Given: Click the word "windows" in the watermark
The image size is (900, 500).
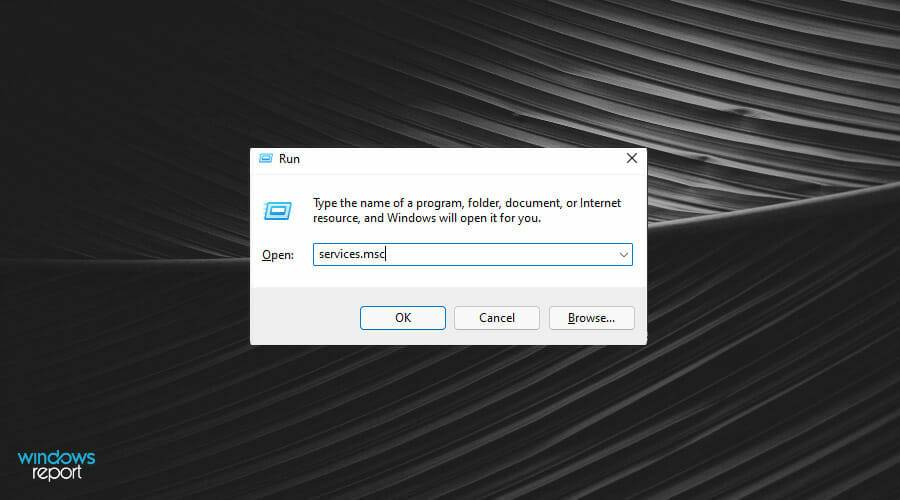Looking at the screenshot, I should click(56, 458).
